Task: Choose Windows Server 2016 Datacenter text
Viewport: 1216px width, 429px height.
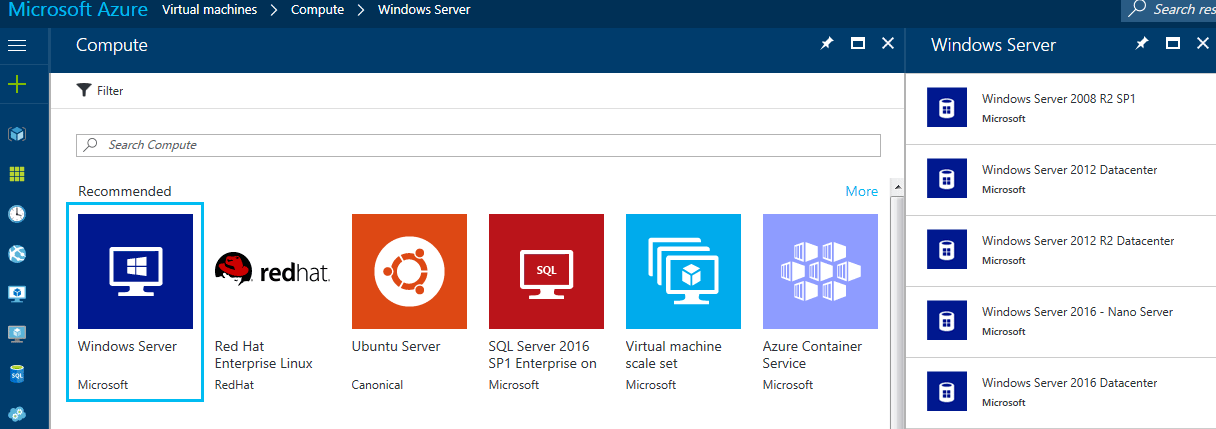Action: [x=1069, y=383]
